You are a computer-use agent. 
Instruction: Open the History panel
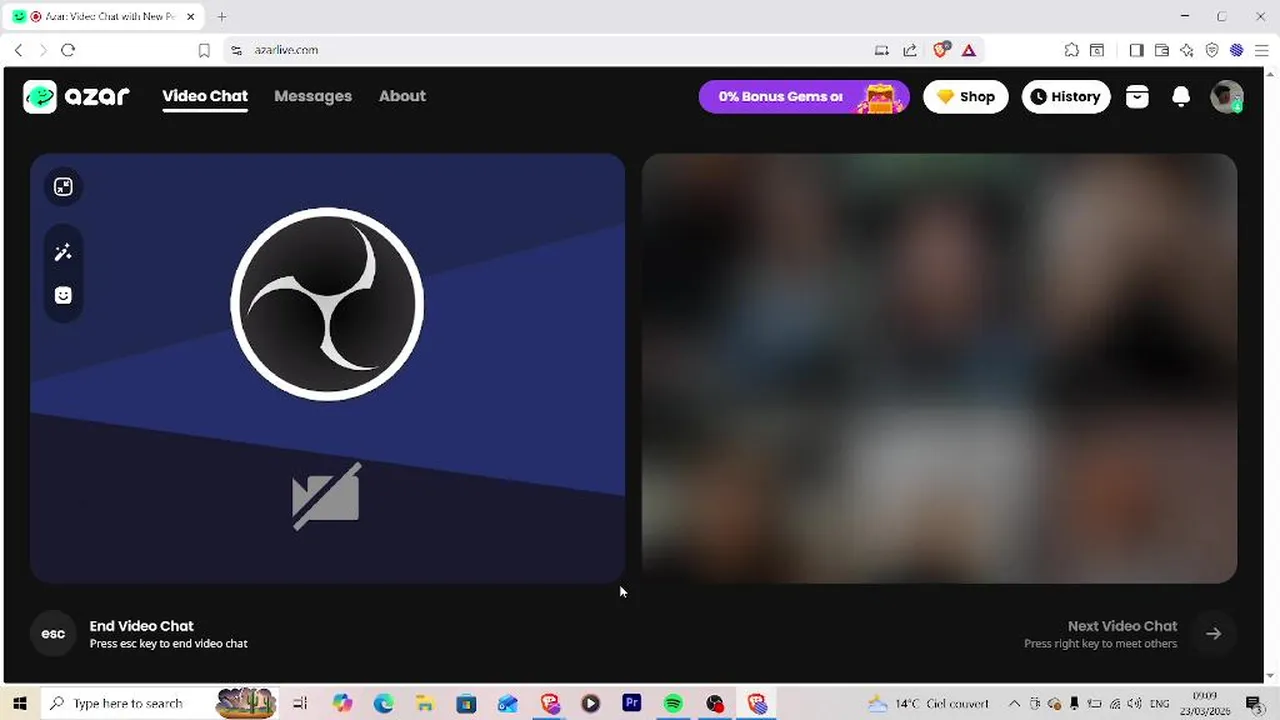pyautogui.click(x=1066, y=97)
